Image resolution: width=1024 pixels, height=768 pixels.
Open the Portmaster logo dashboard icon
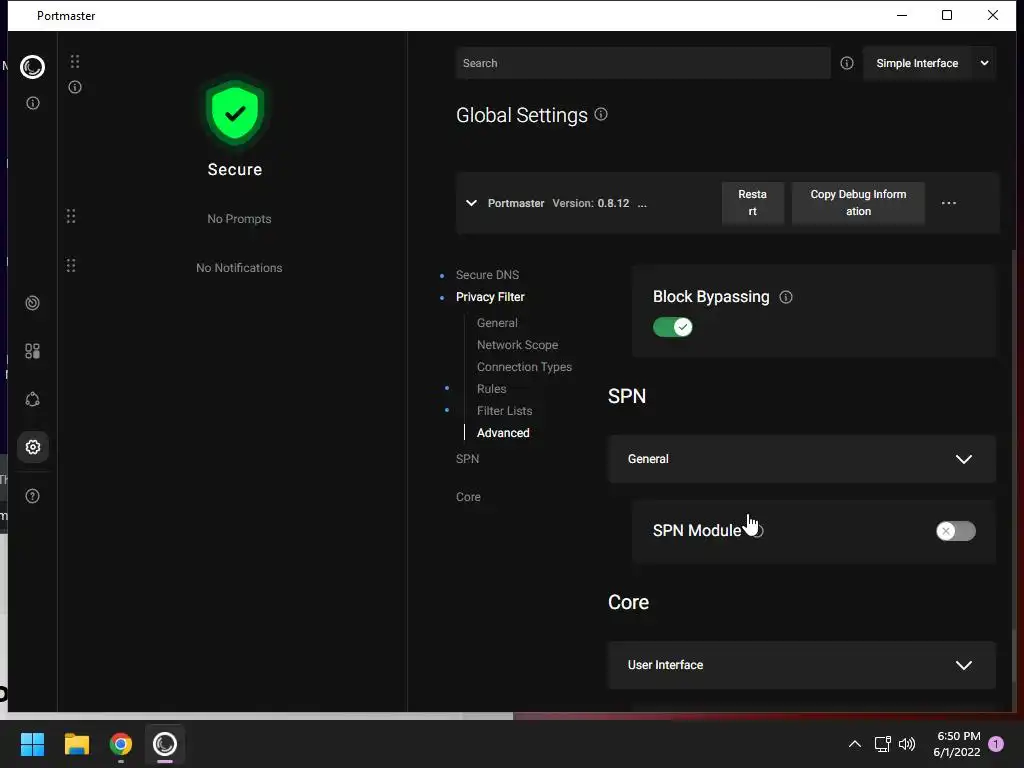click(32, 67)
